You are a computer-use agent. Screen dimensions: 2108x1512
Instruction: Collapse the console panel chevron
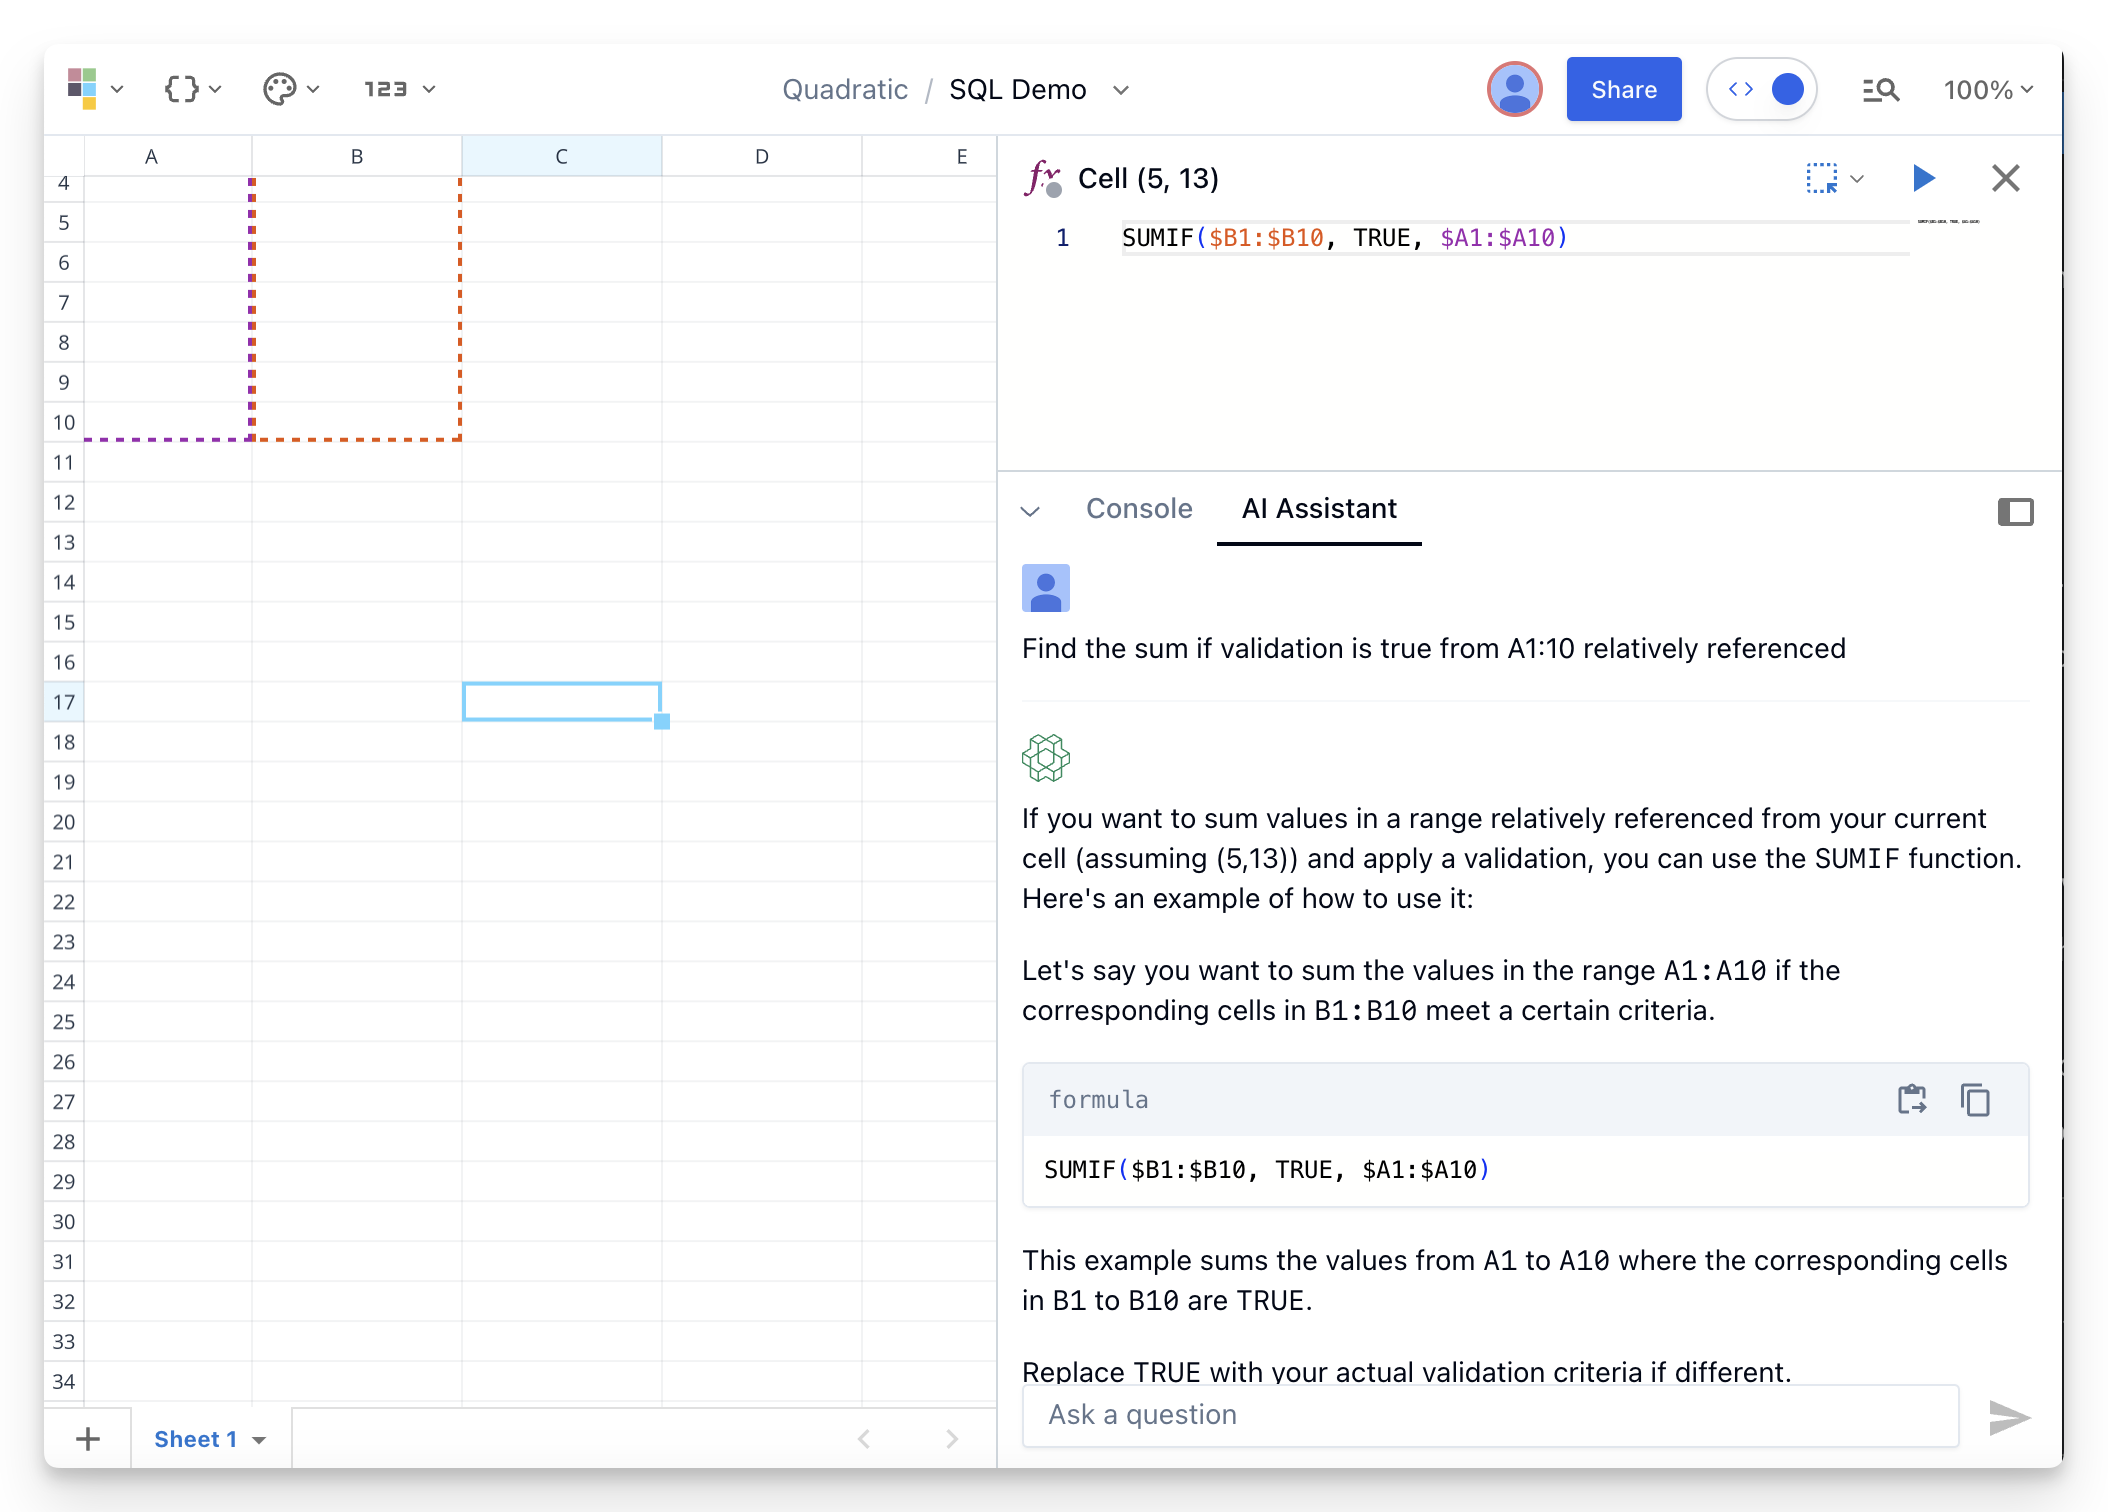tap(1030, 511)
